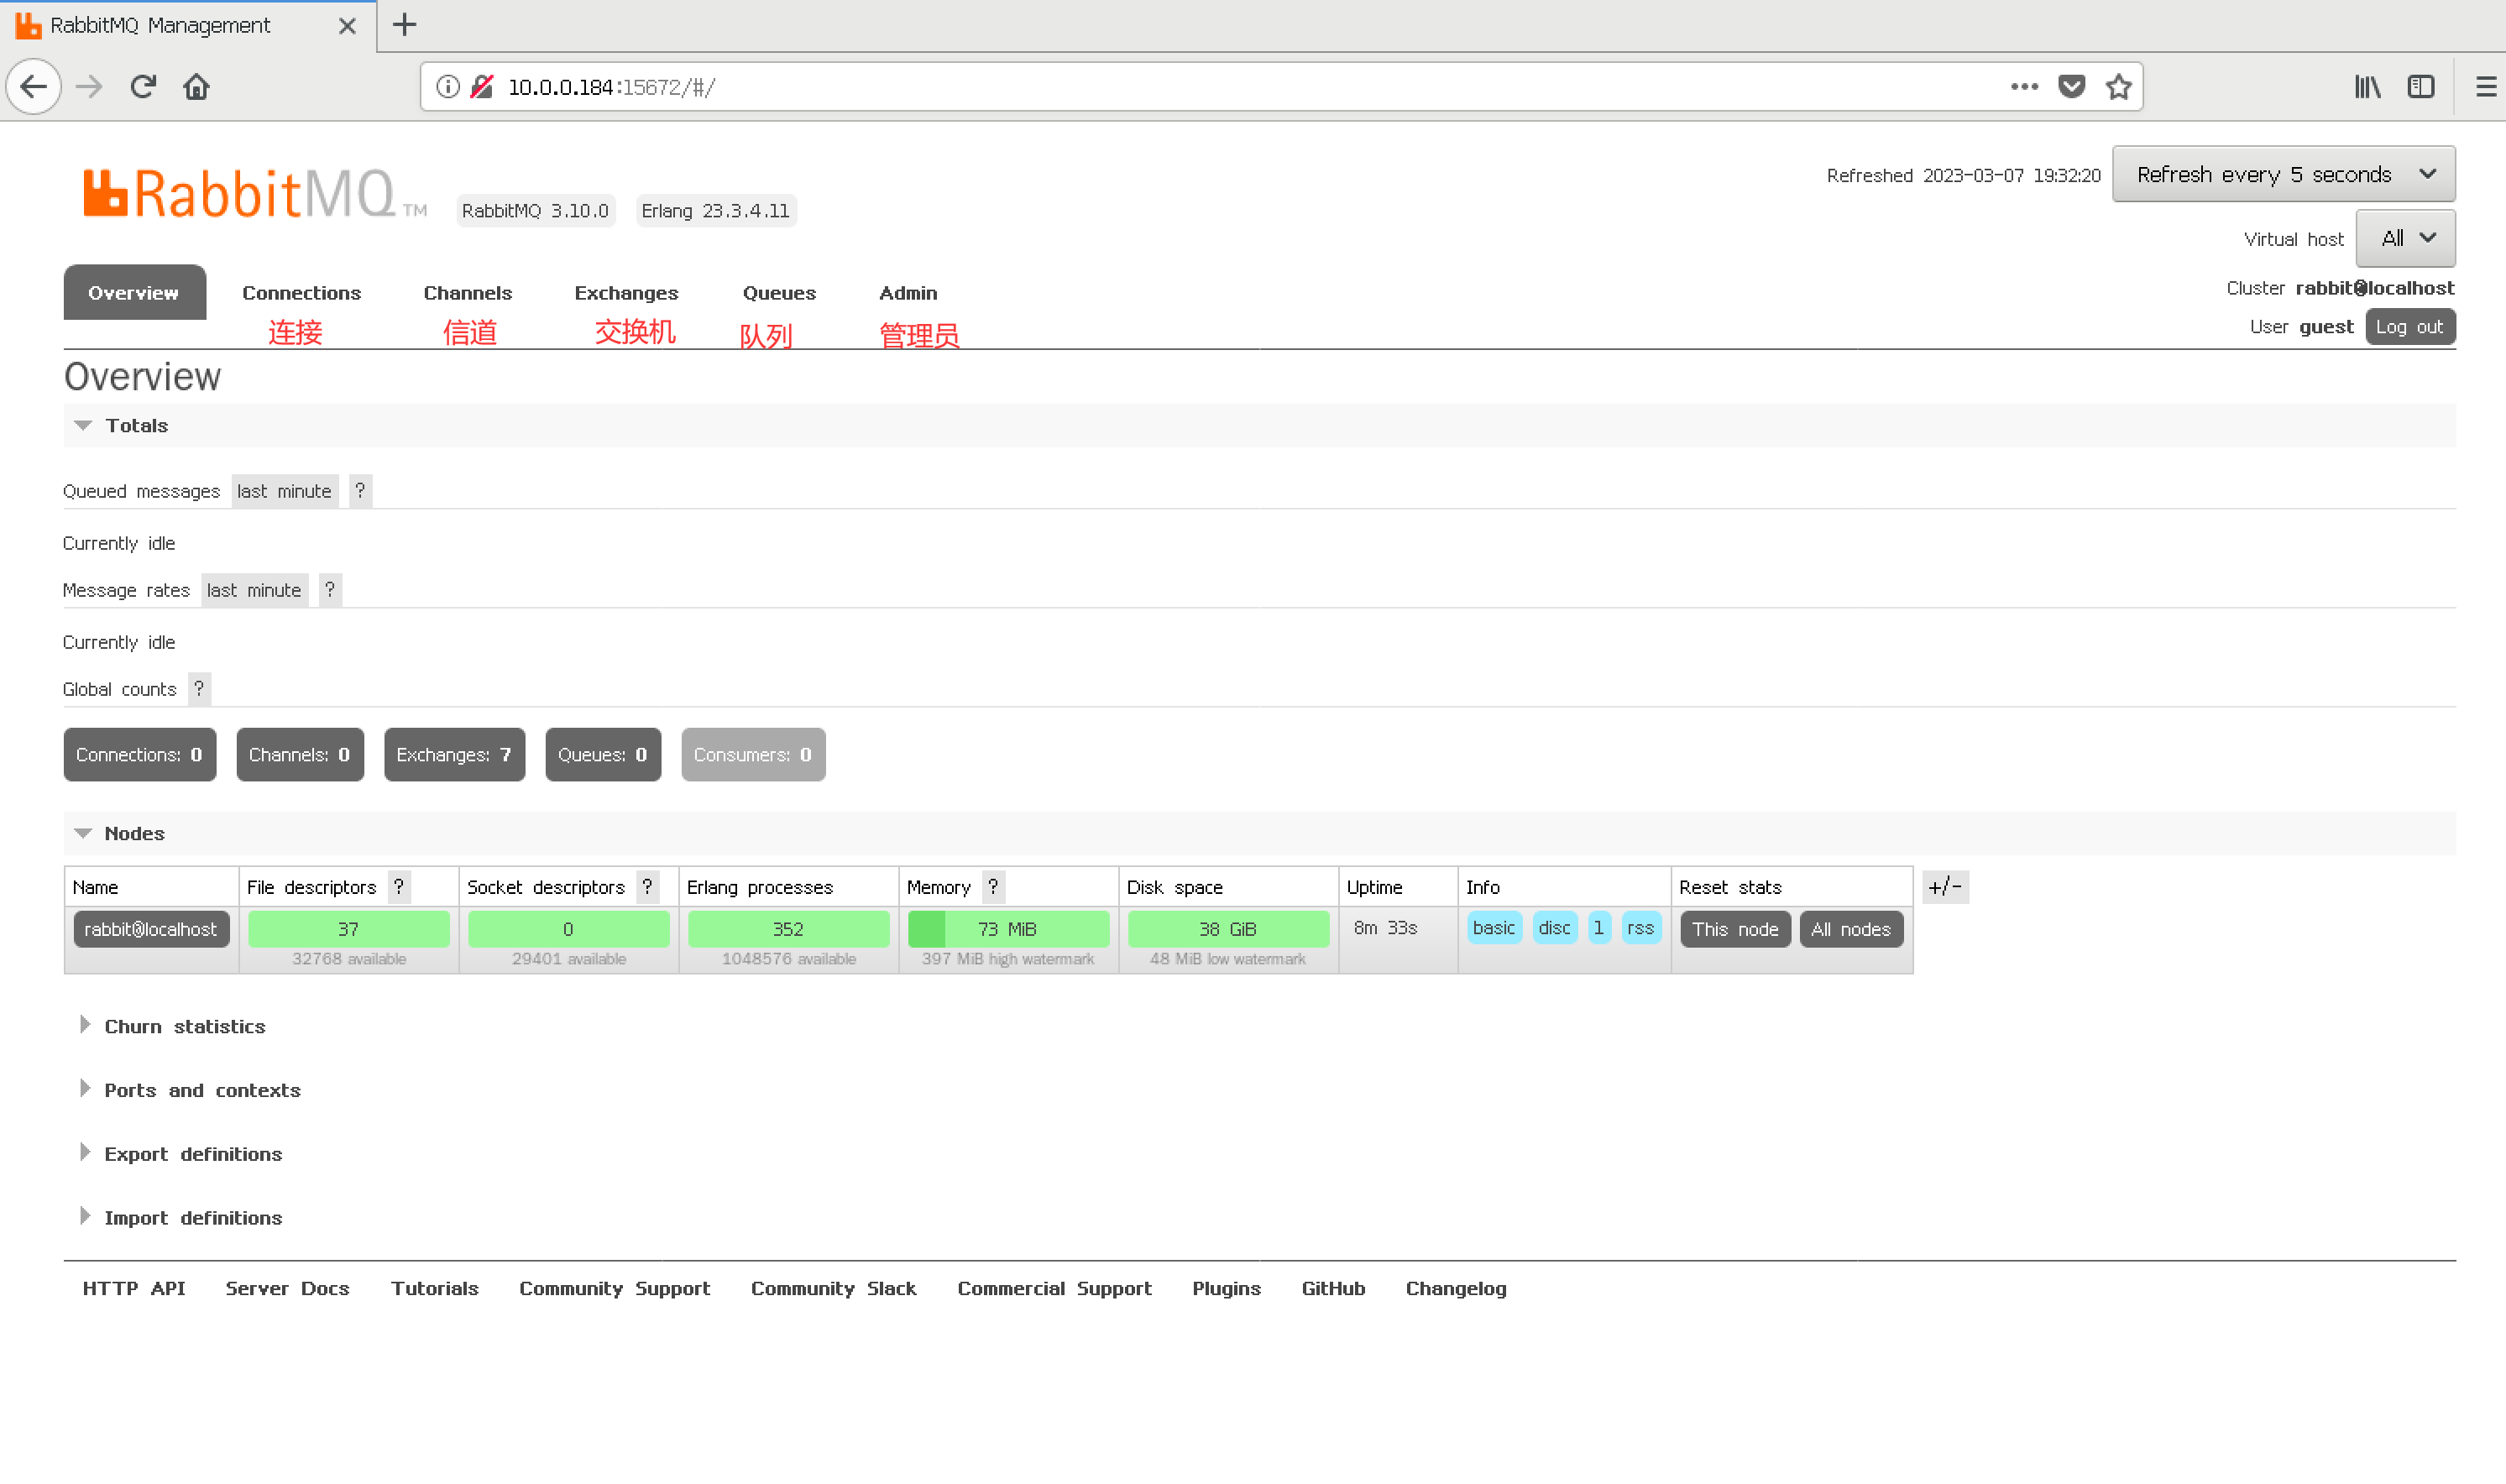Click the site information icon in address bar

tap(448, 87)
